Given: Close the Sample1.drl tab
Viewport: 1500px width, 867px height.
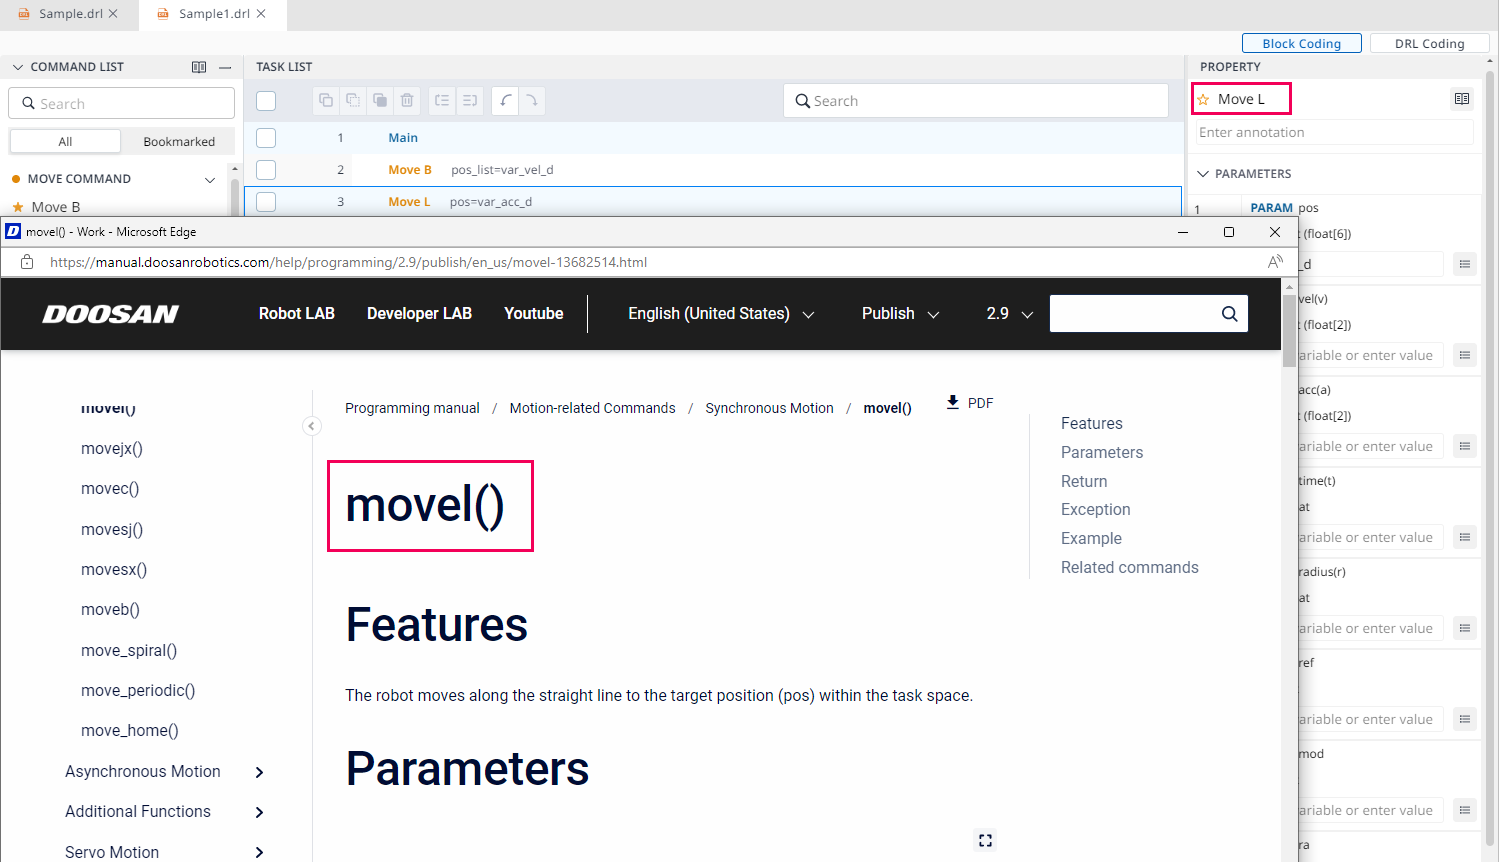Looking at the screenshot, I should [x=261, y=14].
